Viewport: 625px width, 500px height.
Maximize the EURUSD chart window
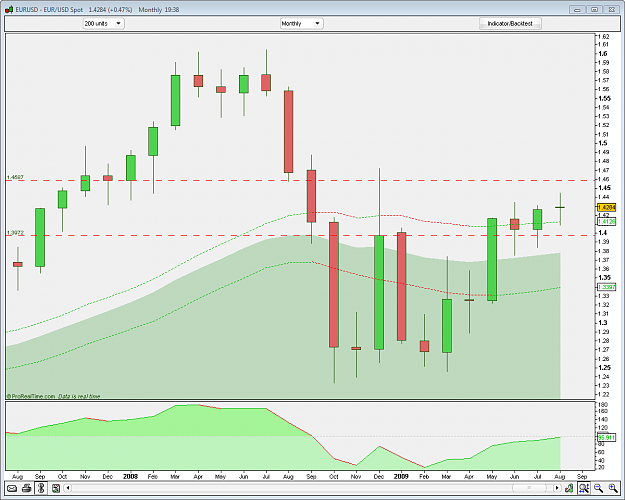[x=594, y=10]
